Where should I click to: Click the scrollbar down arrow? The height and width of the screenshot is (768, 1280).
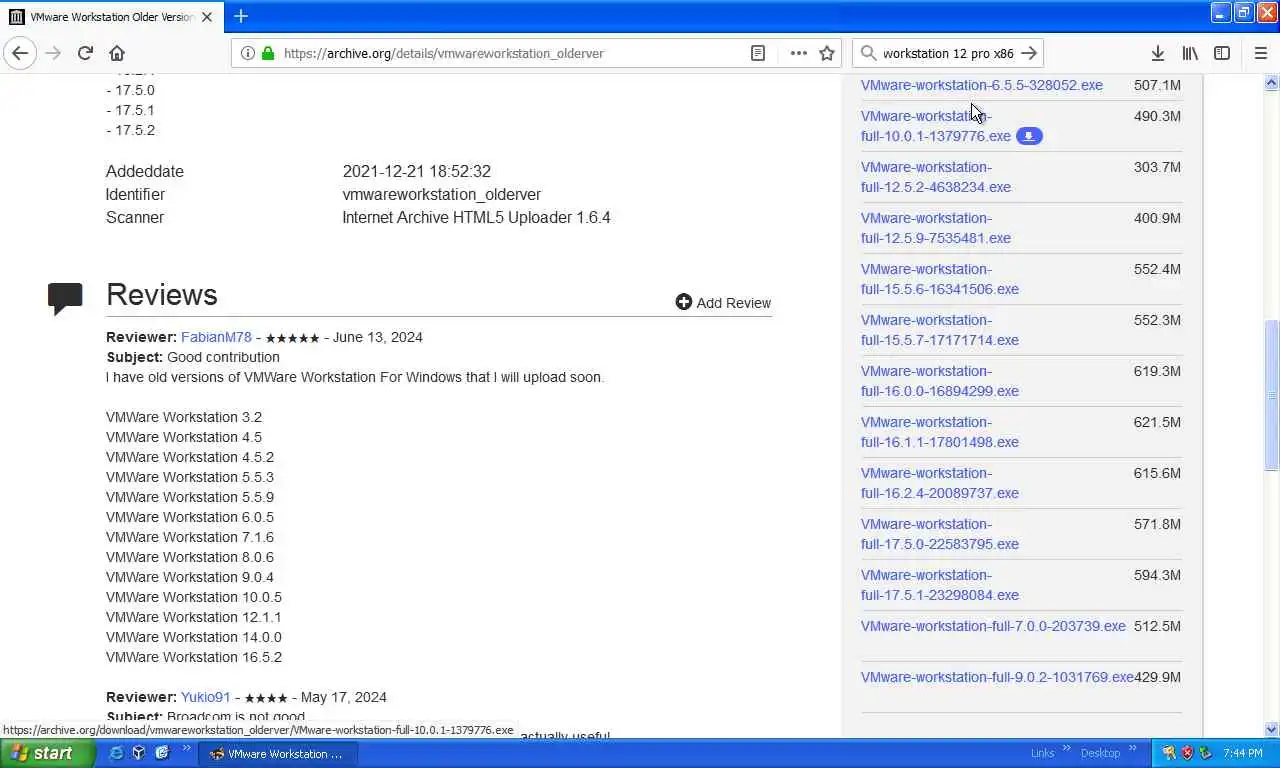point(1271,729)
